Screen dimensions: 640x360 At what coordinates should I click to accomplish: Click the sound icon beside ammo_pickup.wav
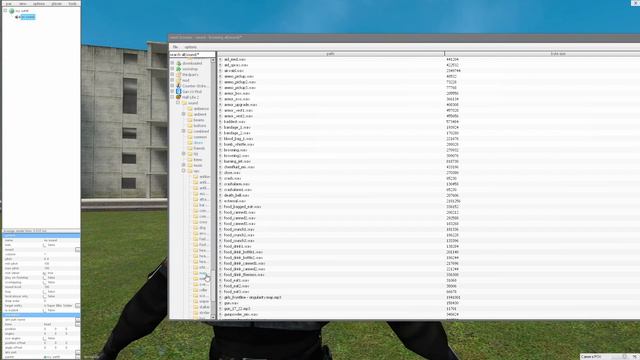pyautogui.click(x=220, y=76)
